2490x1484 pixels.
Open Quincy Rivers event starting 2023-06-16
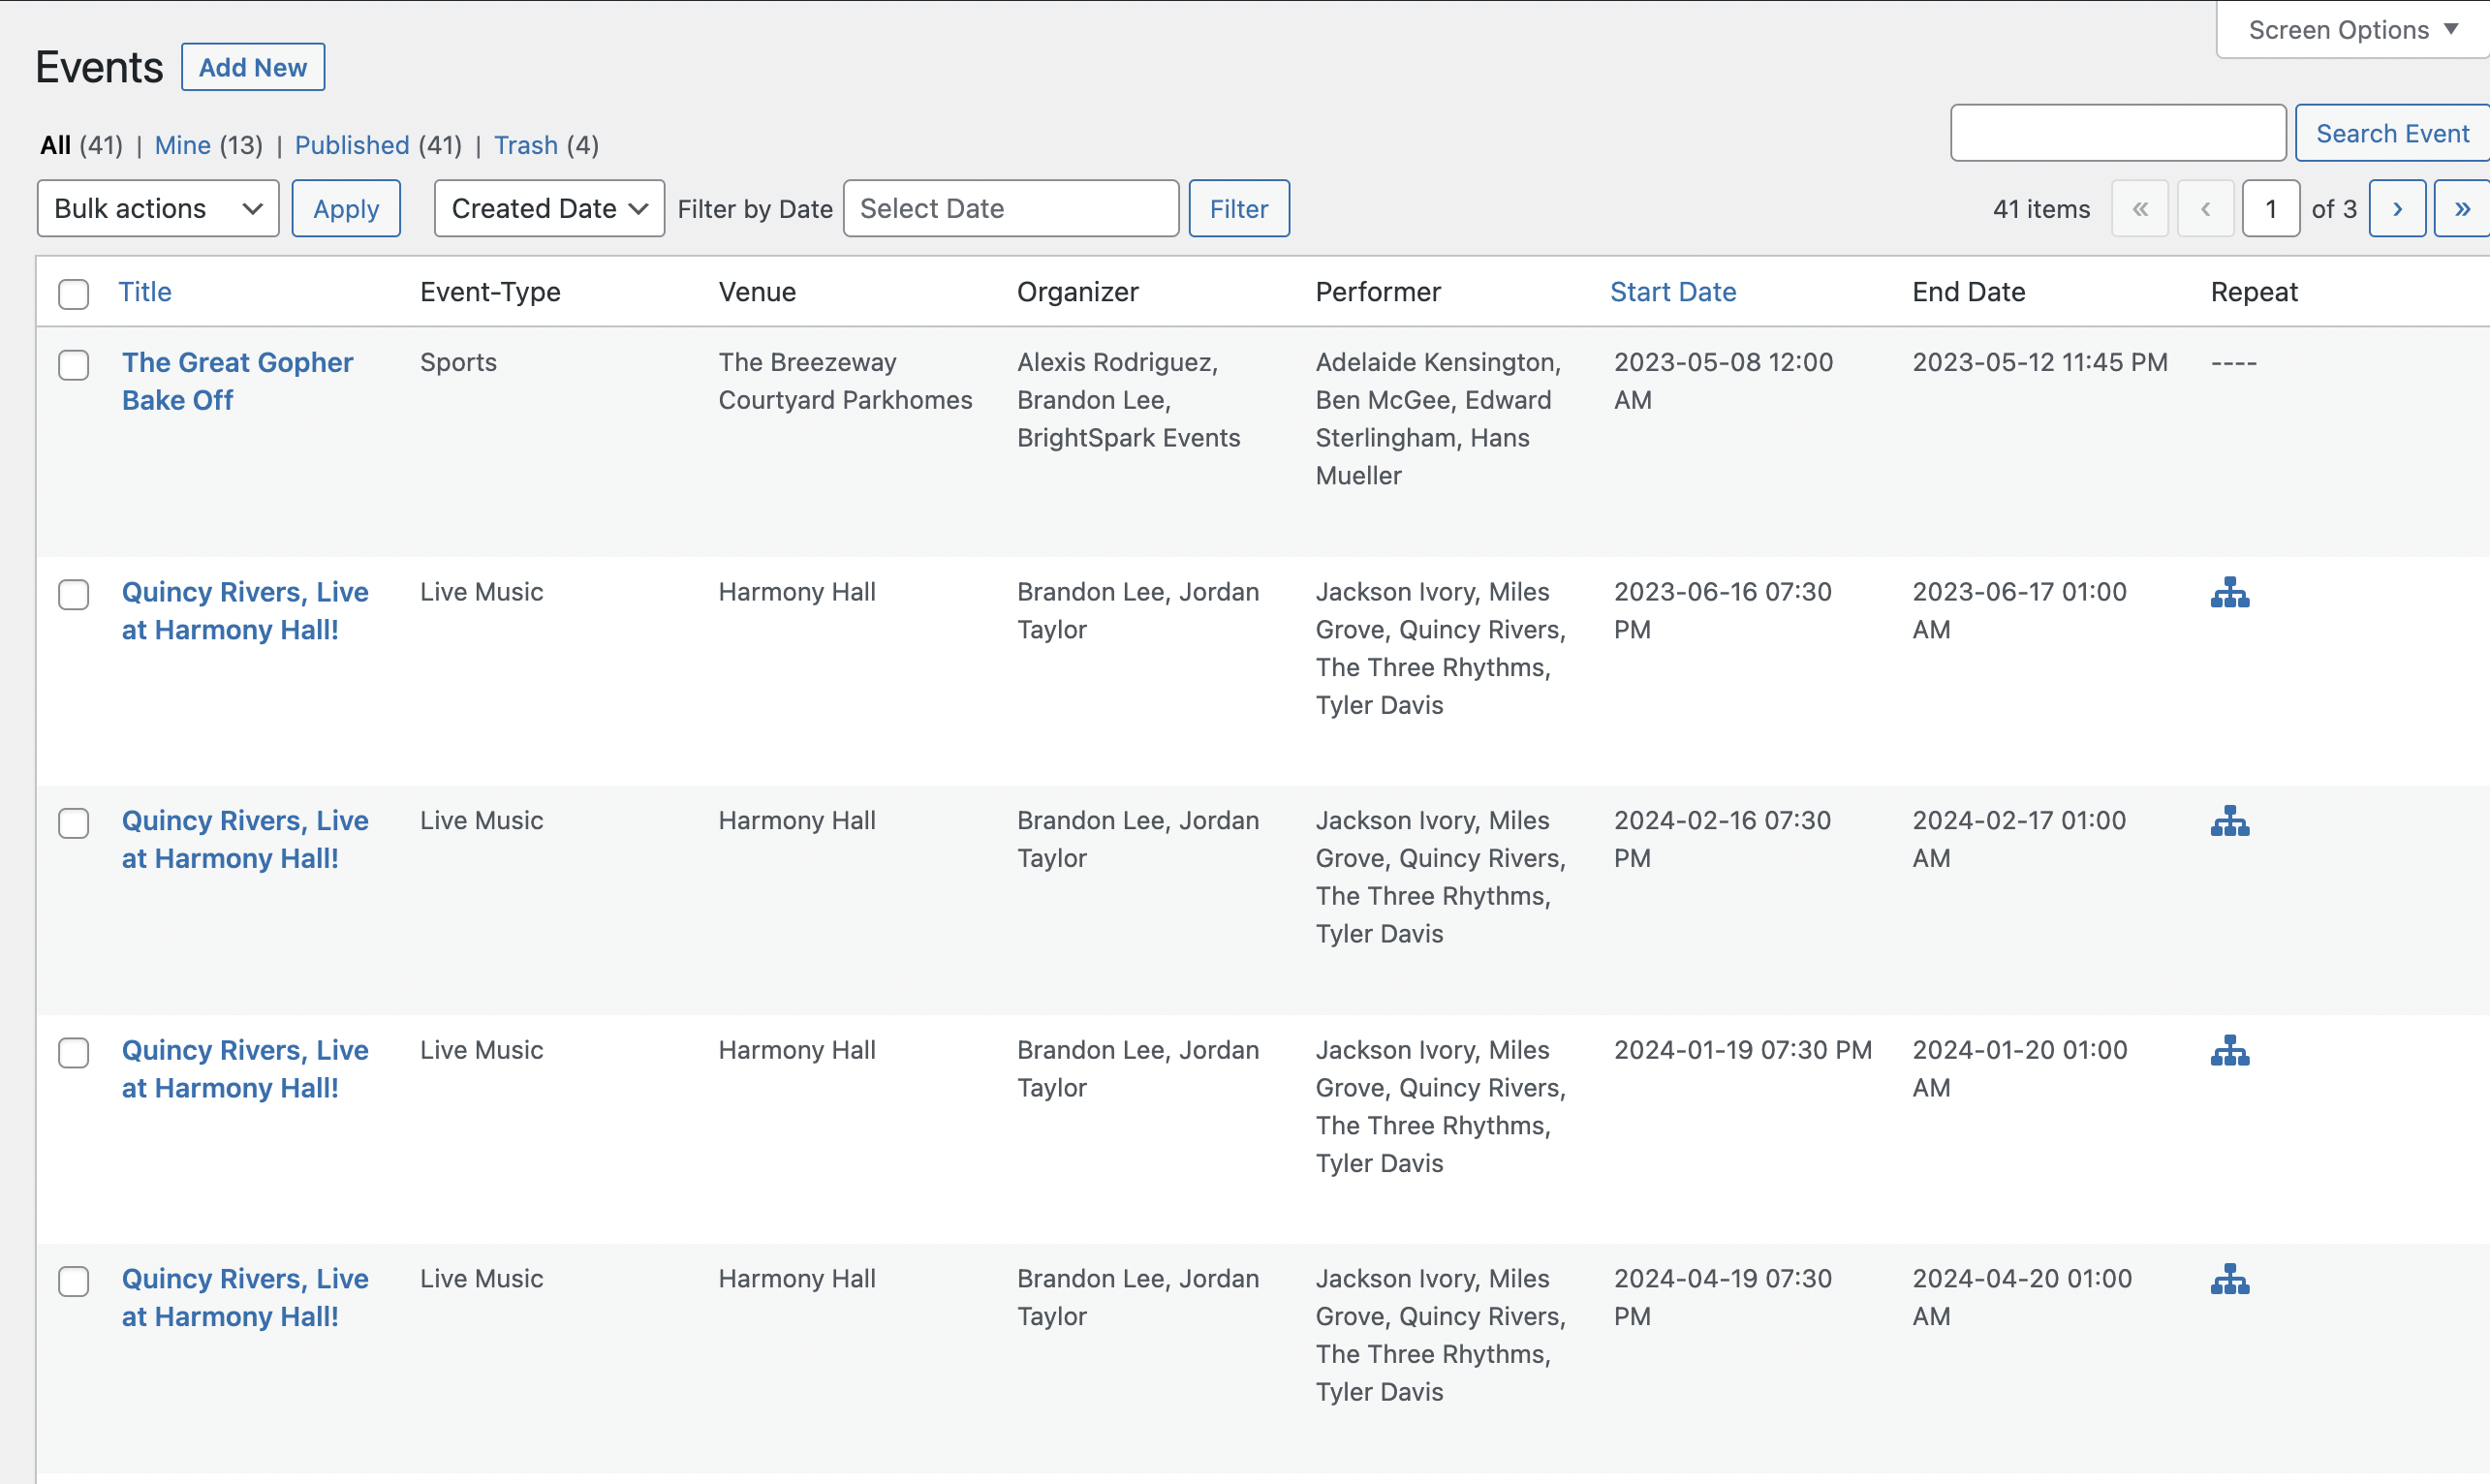coord(245,610)
